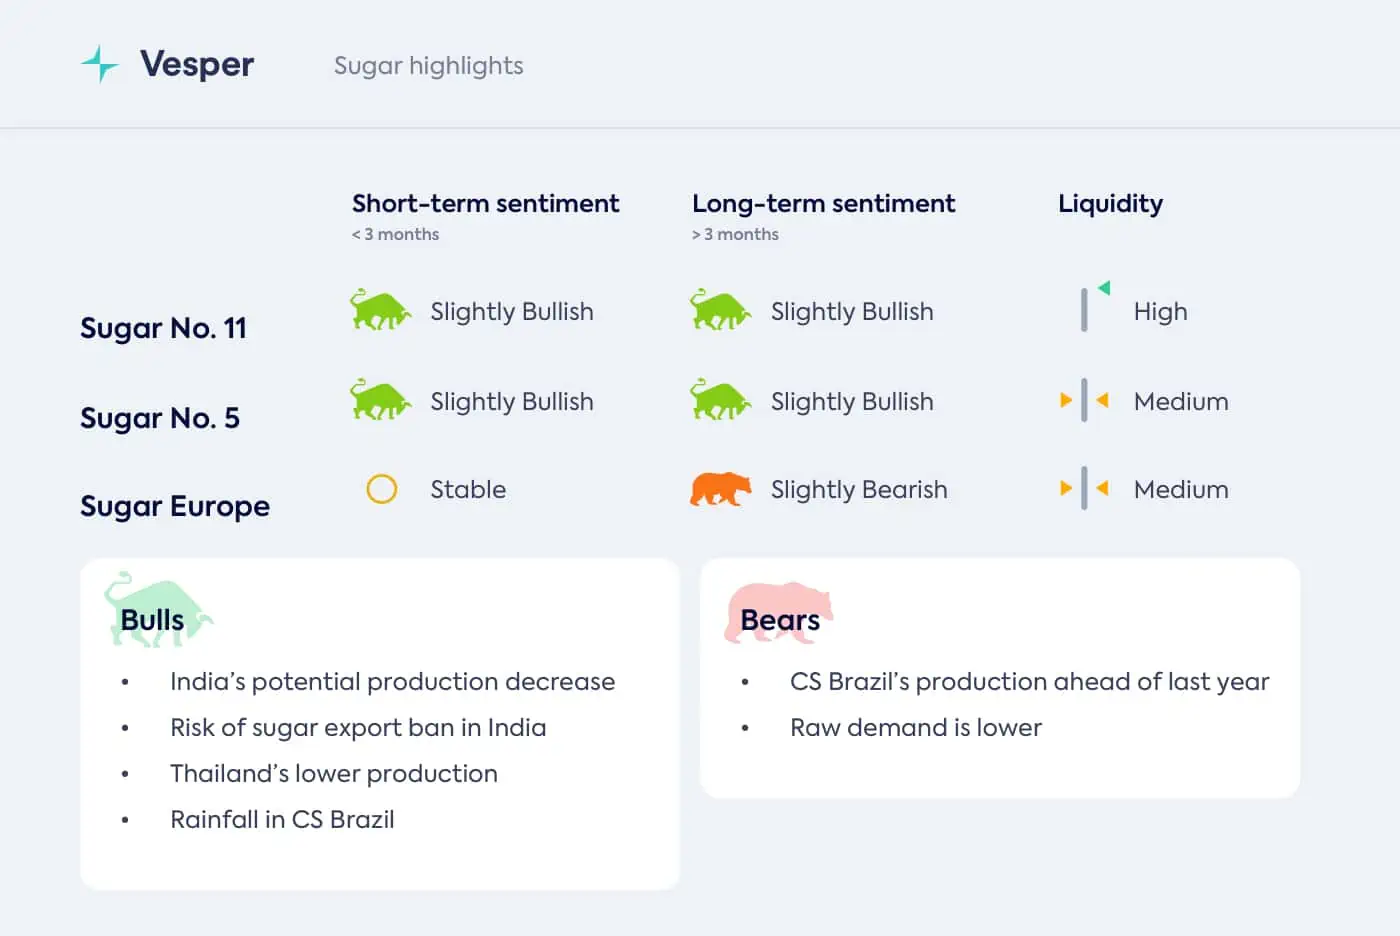This screenshot has width=1400, height=936.
Task: Click Sugar No. 11 long-term bull icon
Action: click(x=720, y=310)
